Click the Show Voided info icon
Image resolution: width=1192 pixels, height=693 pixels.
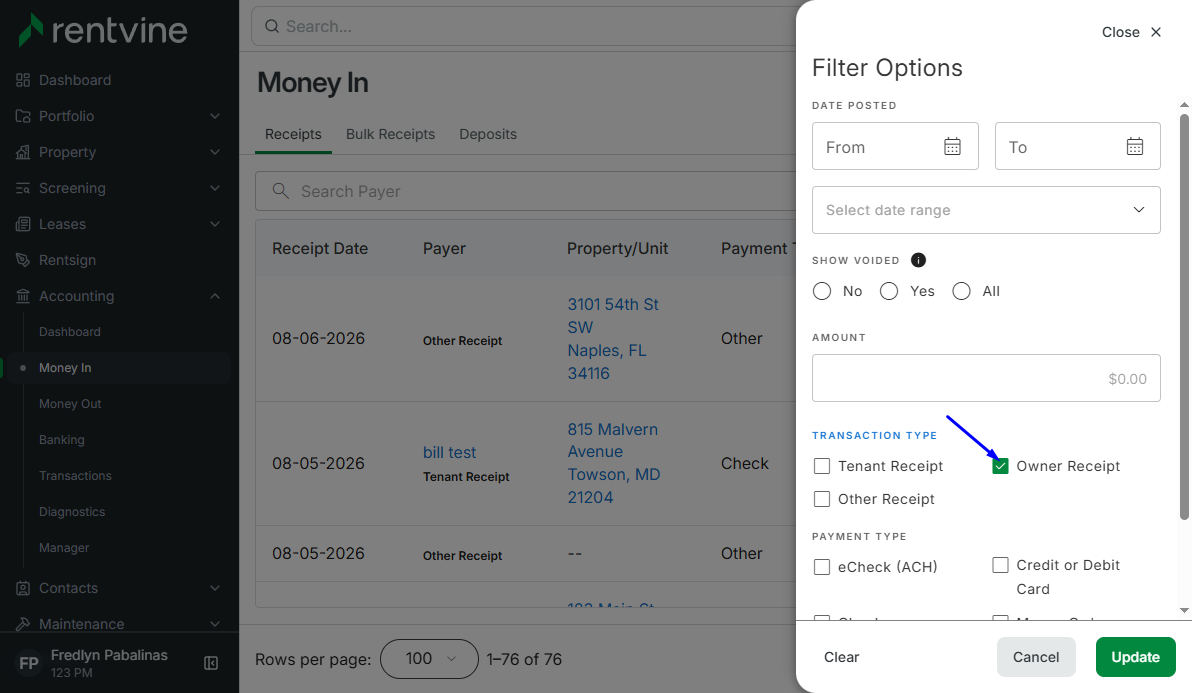coord(918,260)
